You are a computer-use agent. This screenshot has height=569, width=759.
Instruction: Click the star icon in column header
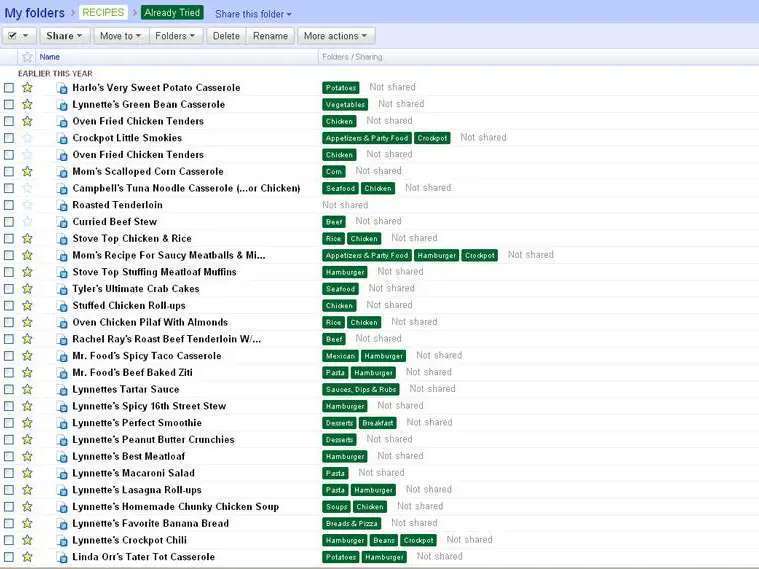pos(27,57)
